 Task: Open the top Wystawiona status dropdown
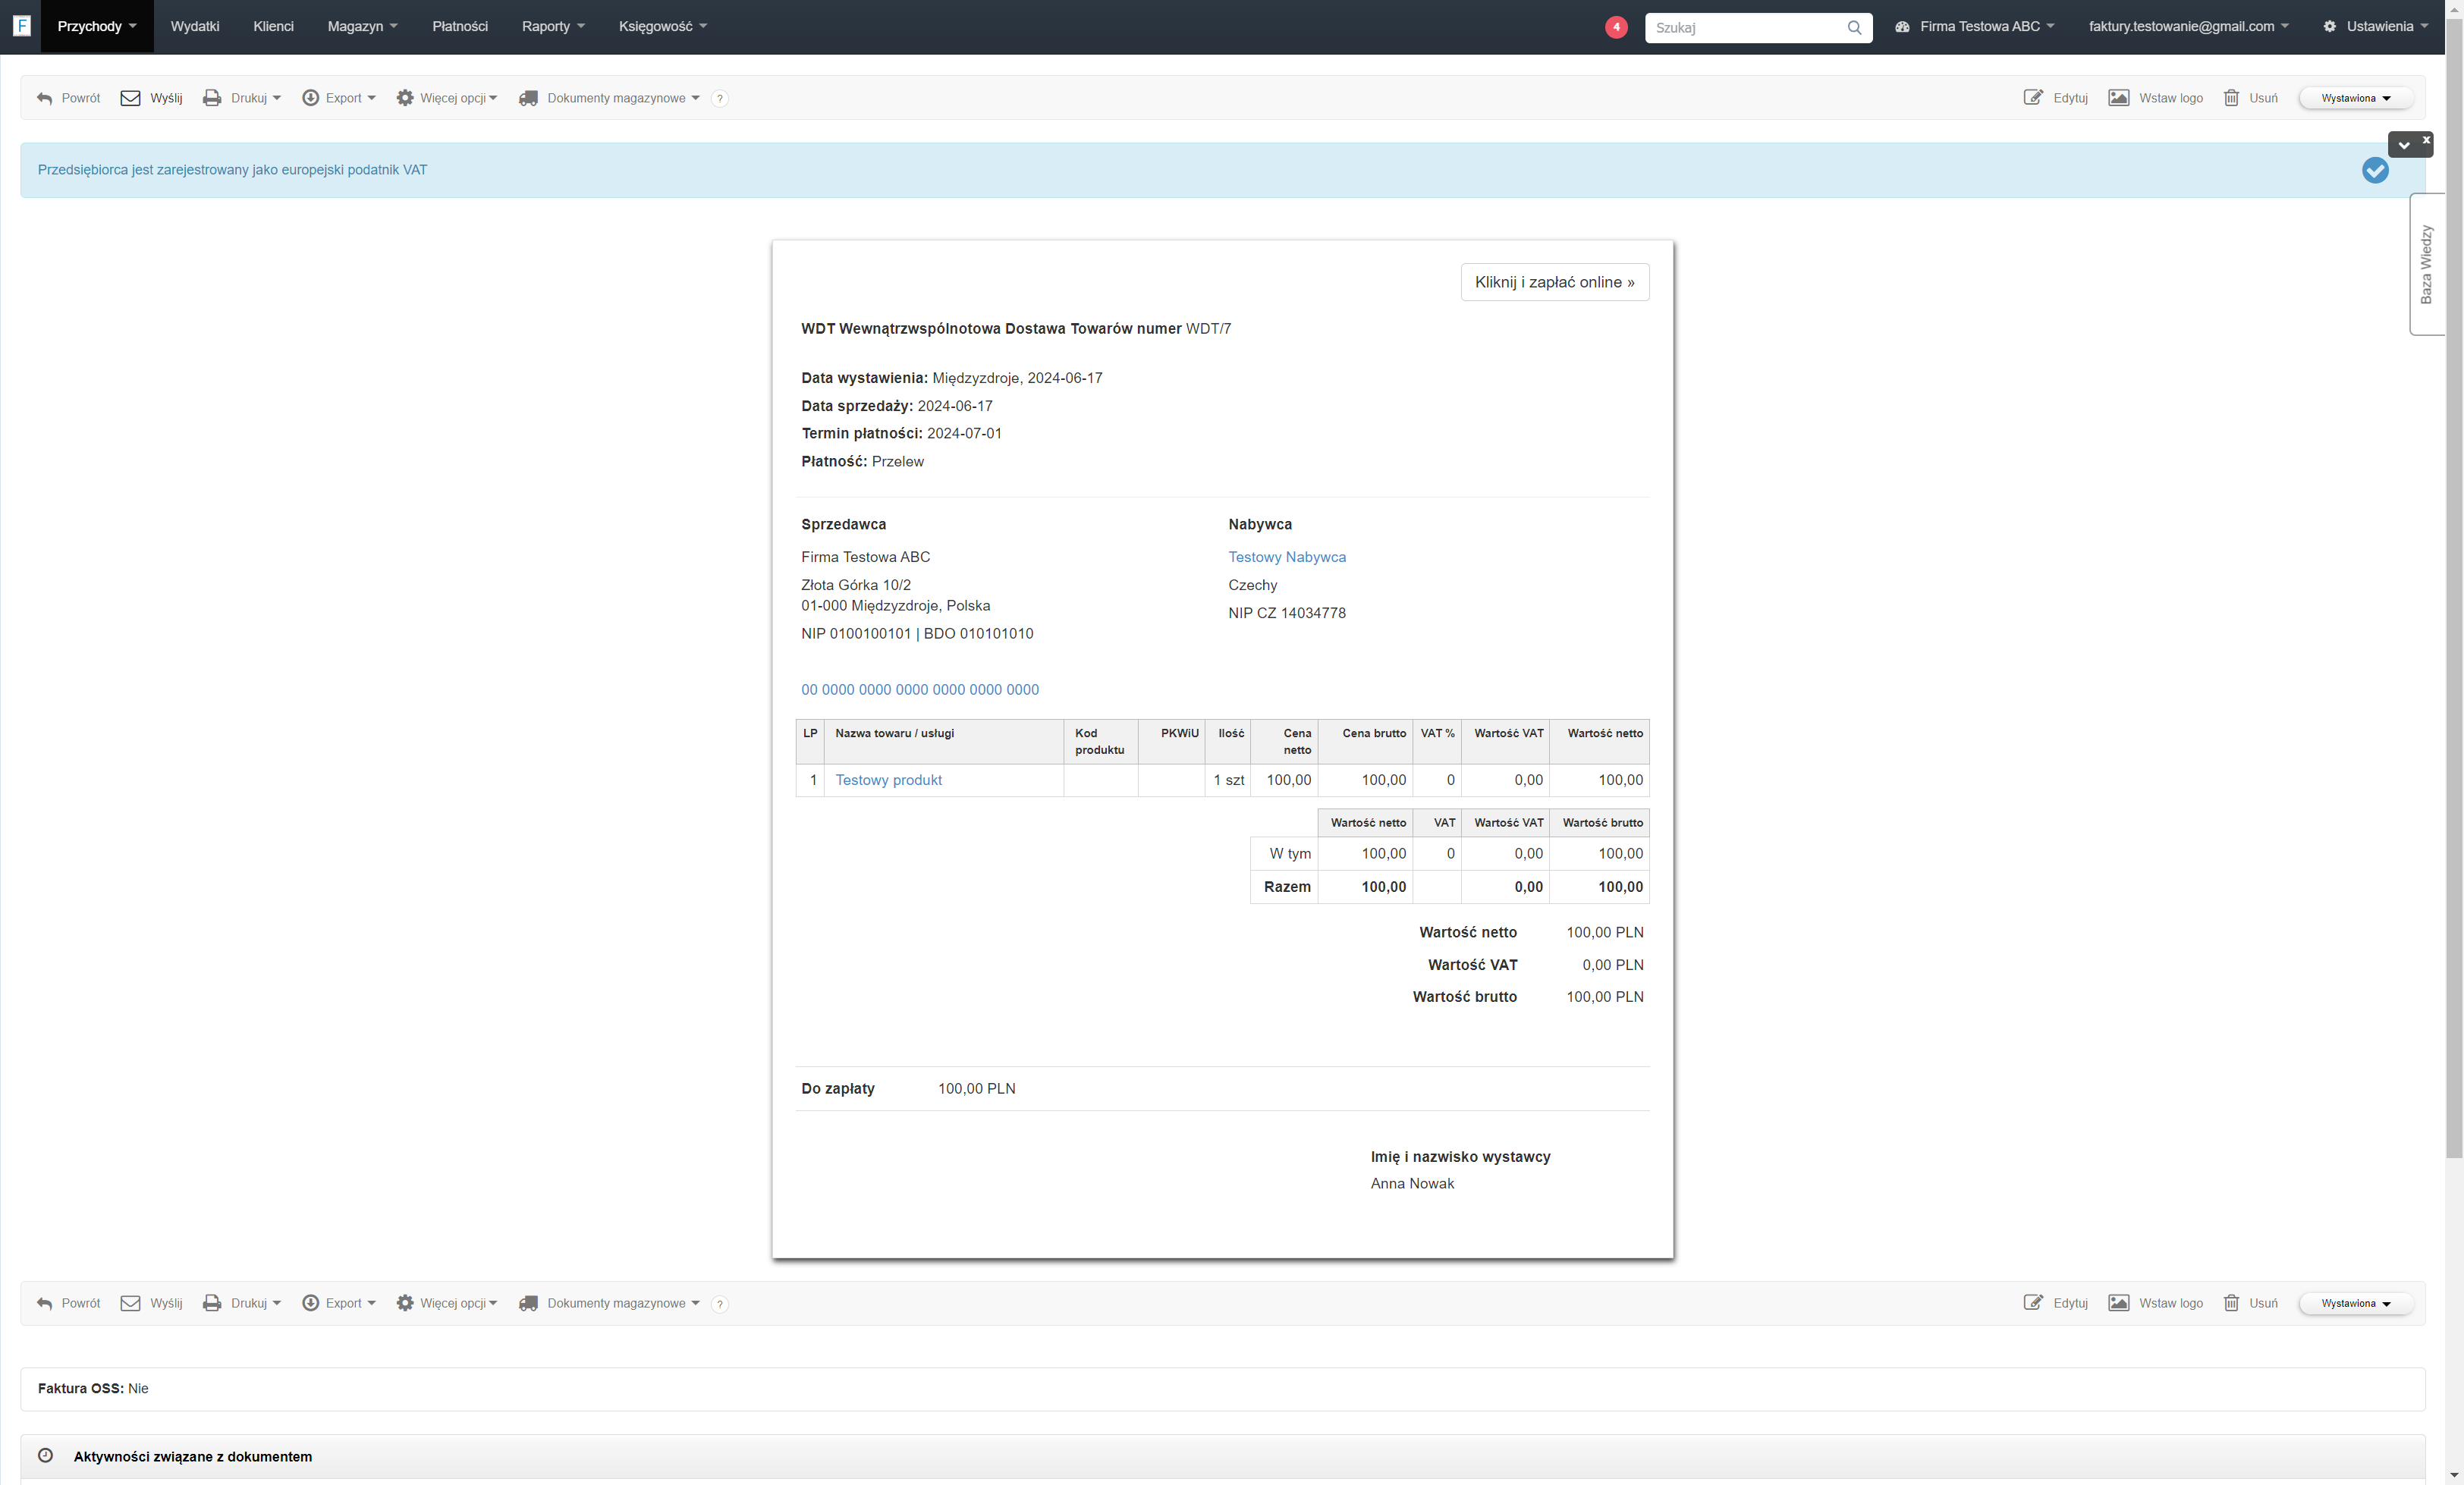2356,98
